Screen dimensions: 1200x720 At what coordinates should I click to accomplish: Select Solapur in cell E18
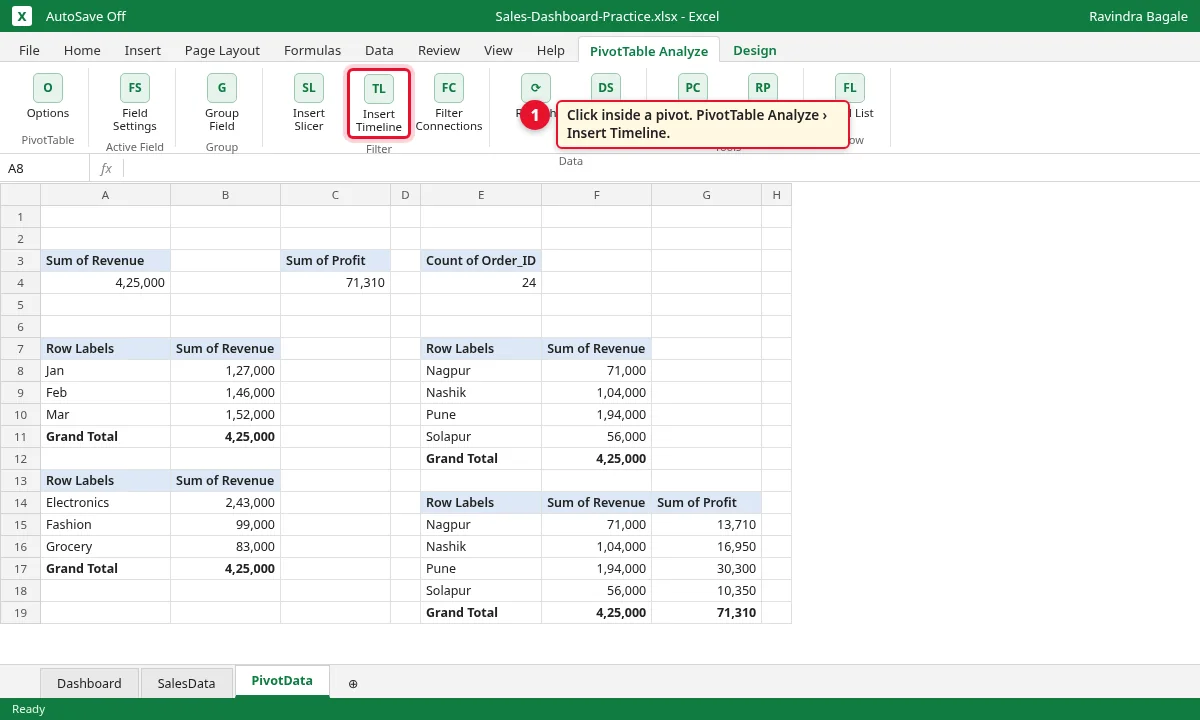point(481,590)
